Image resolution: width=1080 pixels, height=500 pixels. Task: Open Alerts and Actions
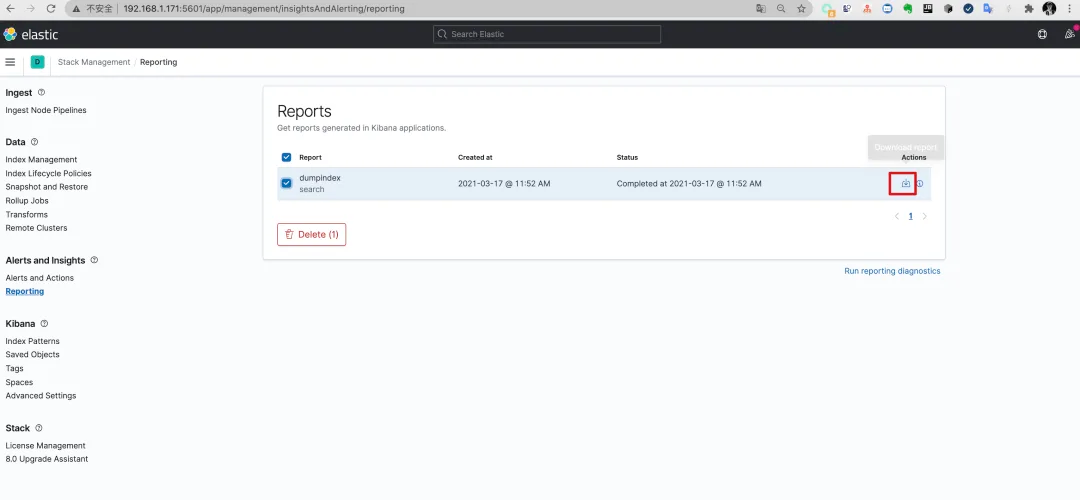pyautogui.click(x=40, y=278)
